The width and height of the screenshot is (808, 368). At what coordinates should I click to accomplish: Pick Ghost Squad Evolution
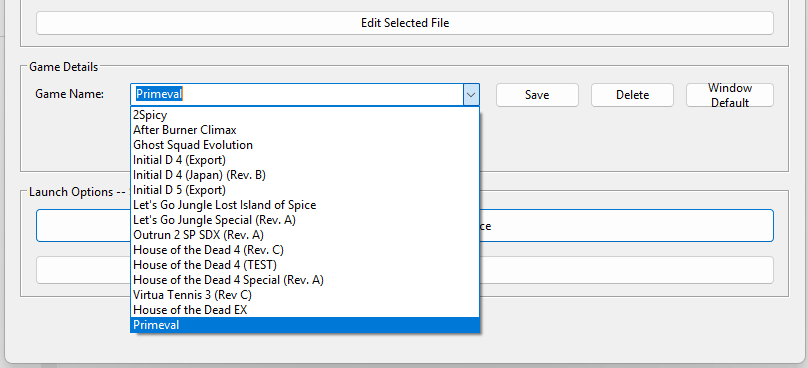(305, 145)
